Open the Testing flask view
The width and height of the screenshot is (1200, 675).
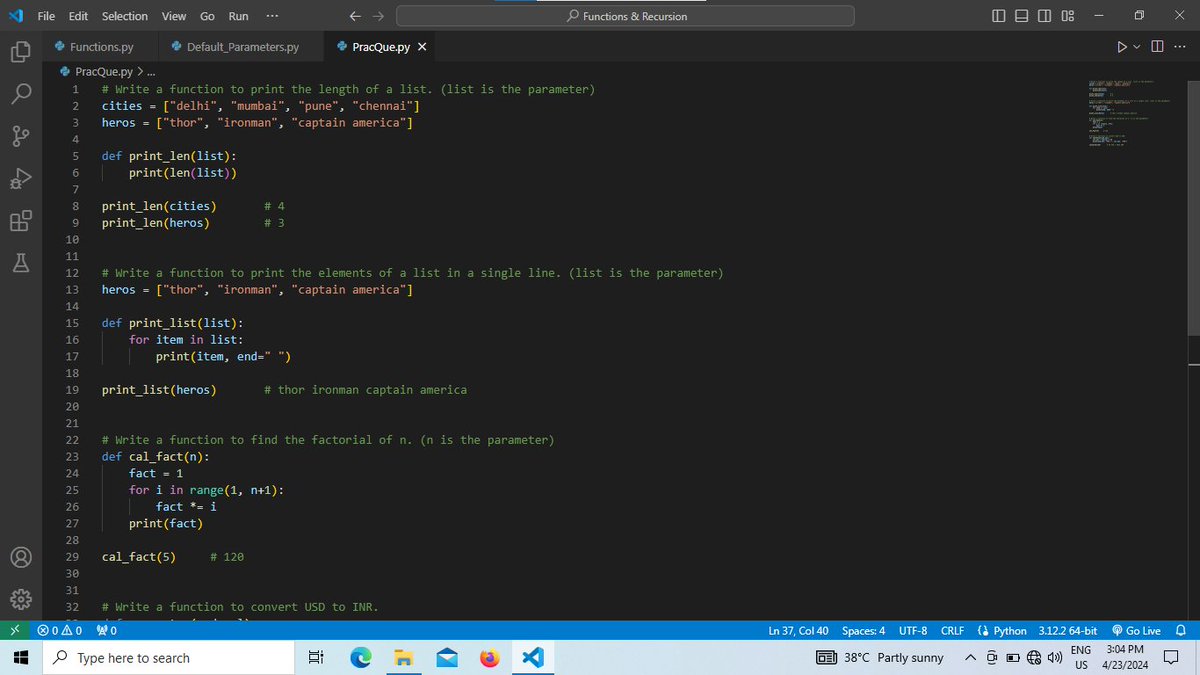(22, 264)
